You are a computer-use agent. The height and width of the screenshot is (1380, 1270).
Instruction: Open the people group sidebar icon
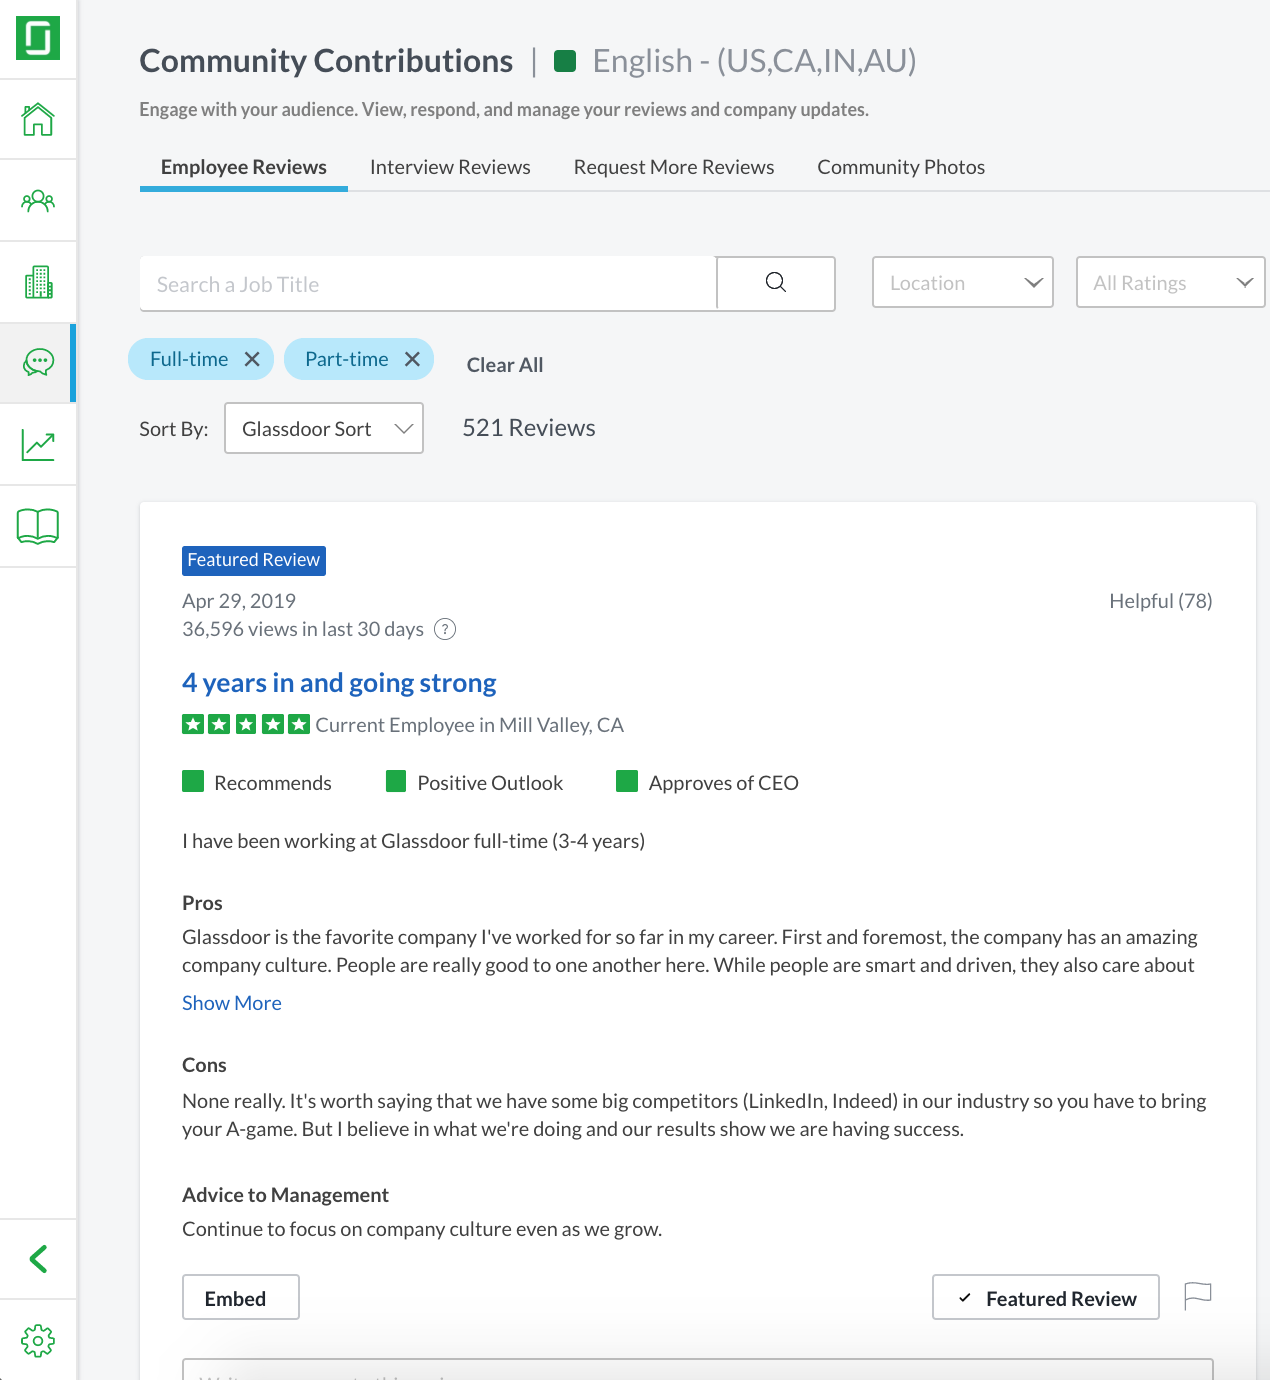point(38,201)
